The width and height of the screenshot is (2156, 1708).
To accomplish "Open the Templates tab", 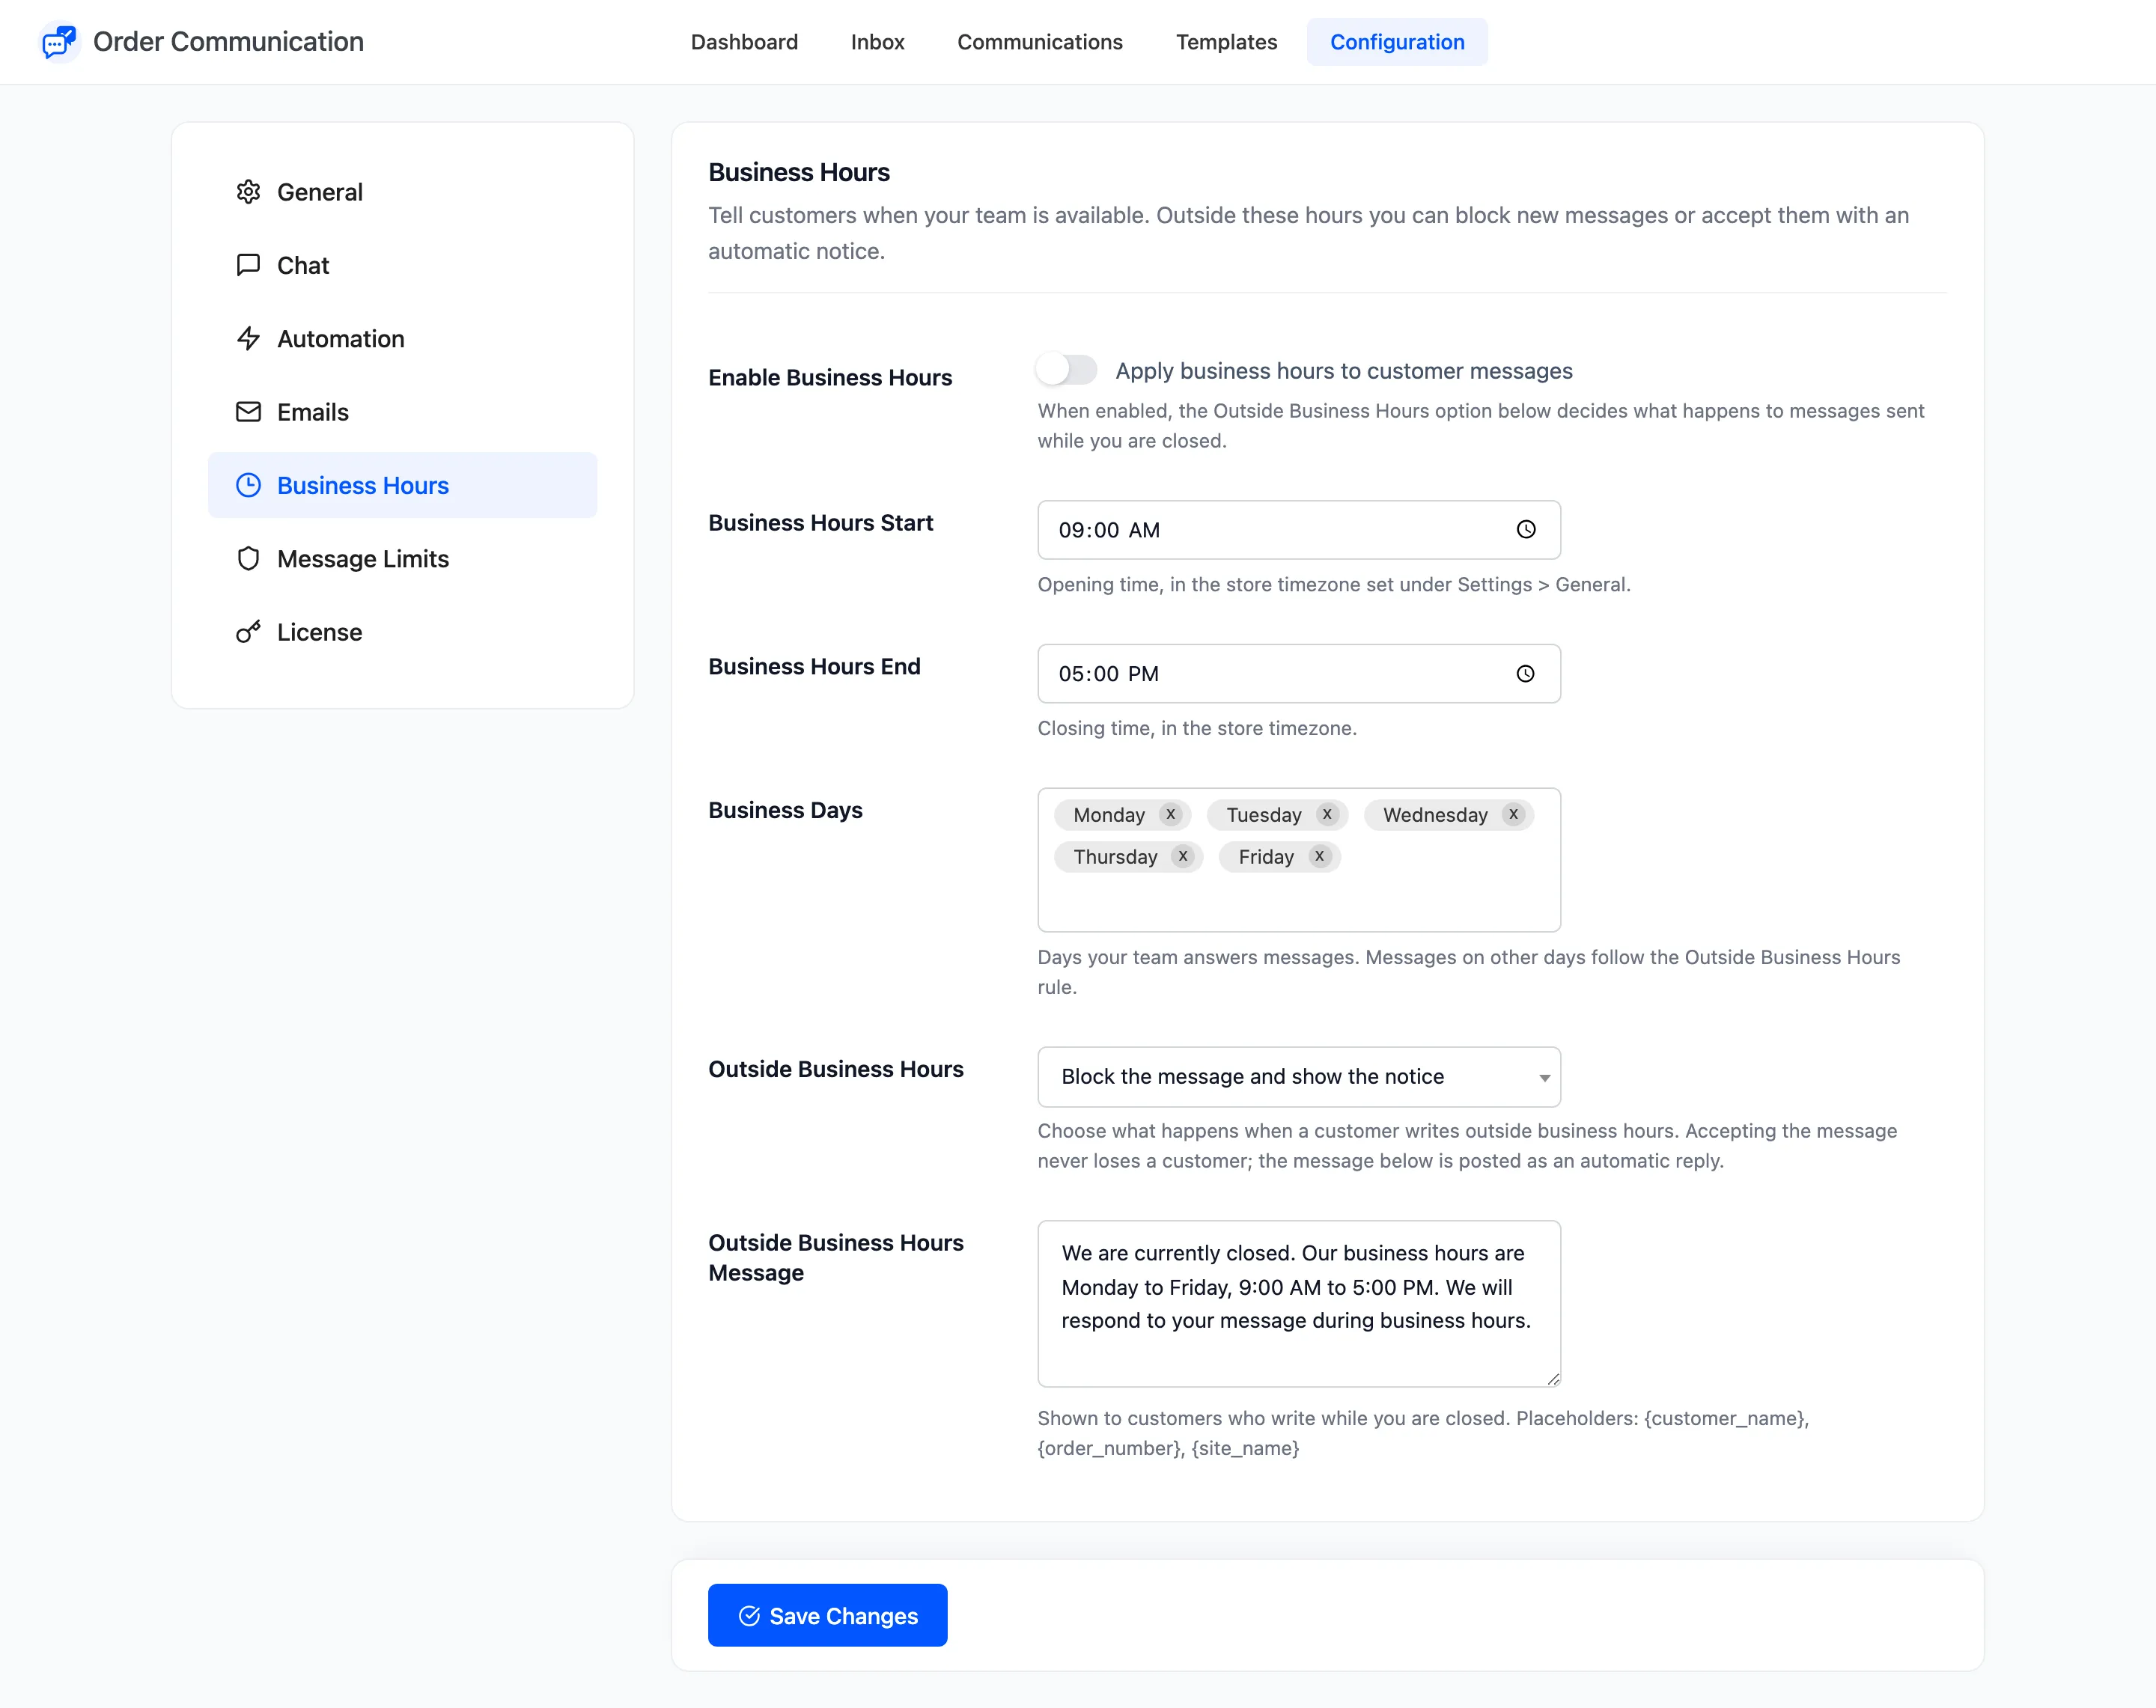I will click(1226, 42).
